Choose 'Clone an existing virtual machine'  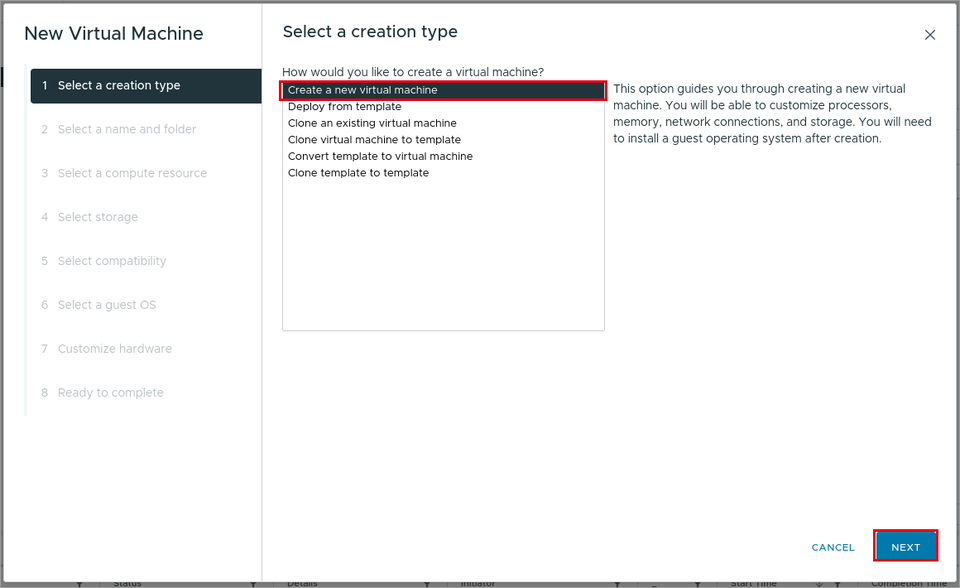click(x=443, y=123)
